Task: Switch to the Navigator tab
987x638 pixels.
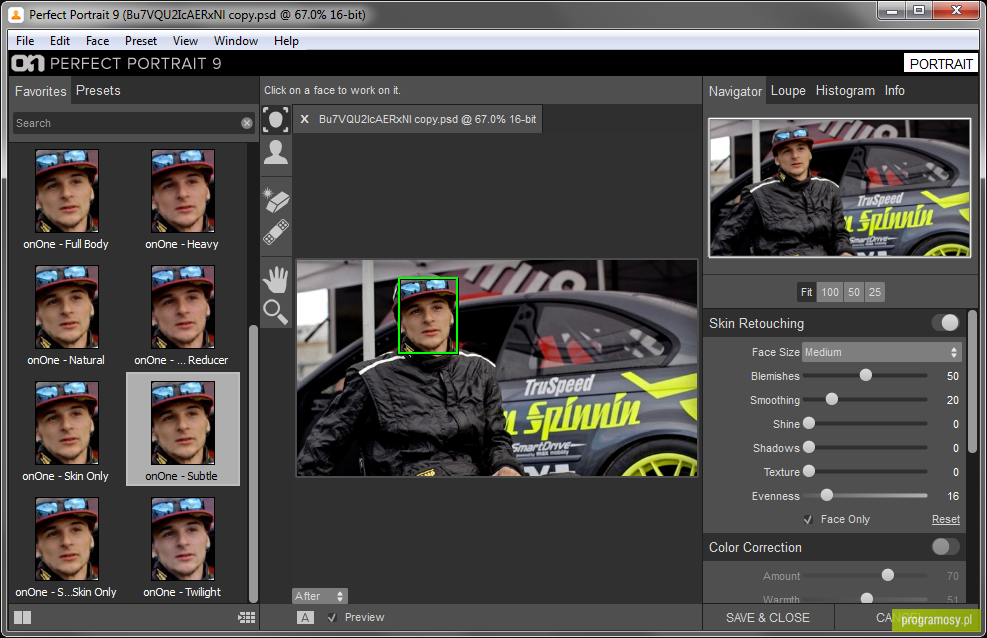Action: pos(735,91)
